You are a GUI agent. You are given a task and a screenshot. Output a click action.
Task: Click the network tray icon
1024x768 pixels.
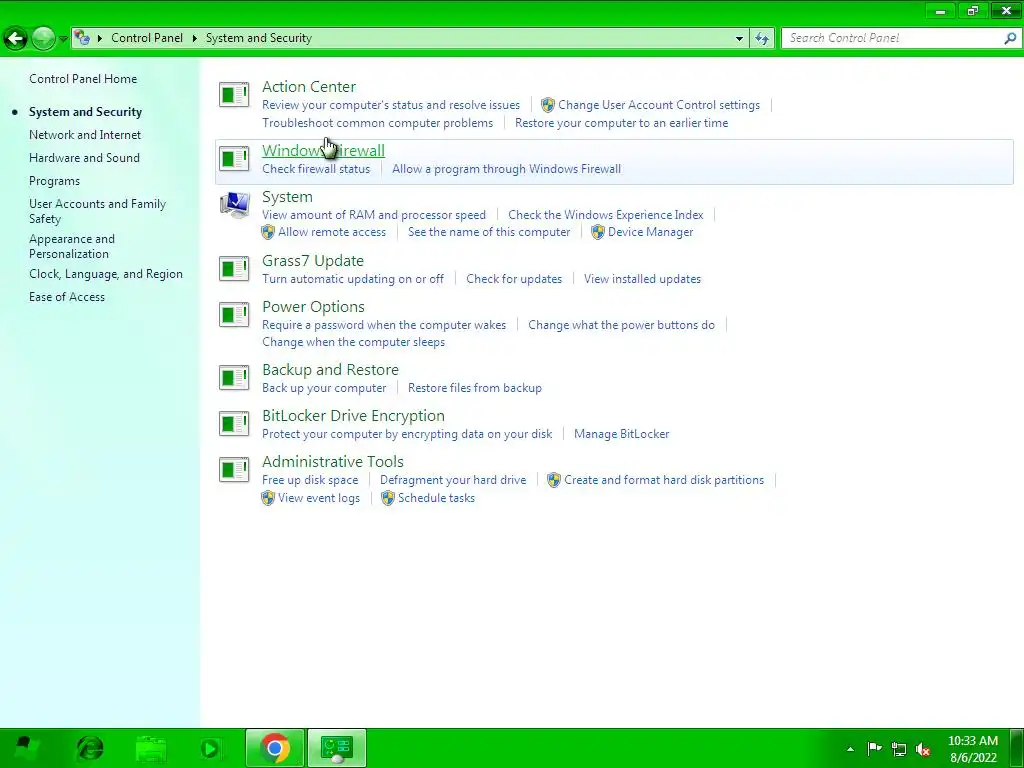coord(899,749)
